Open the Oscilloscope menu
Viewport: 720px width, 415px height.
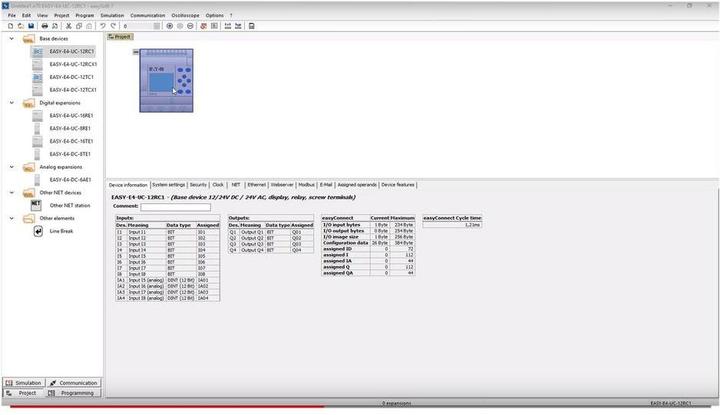pos(186,15)
